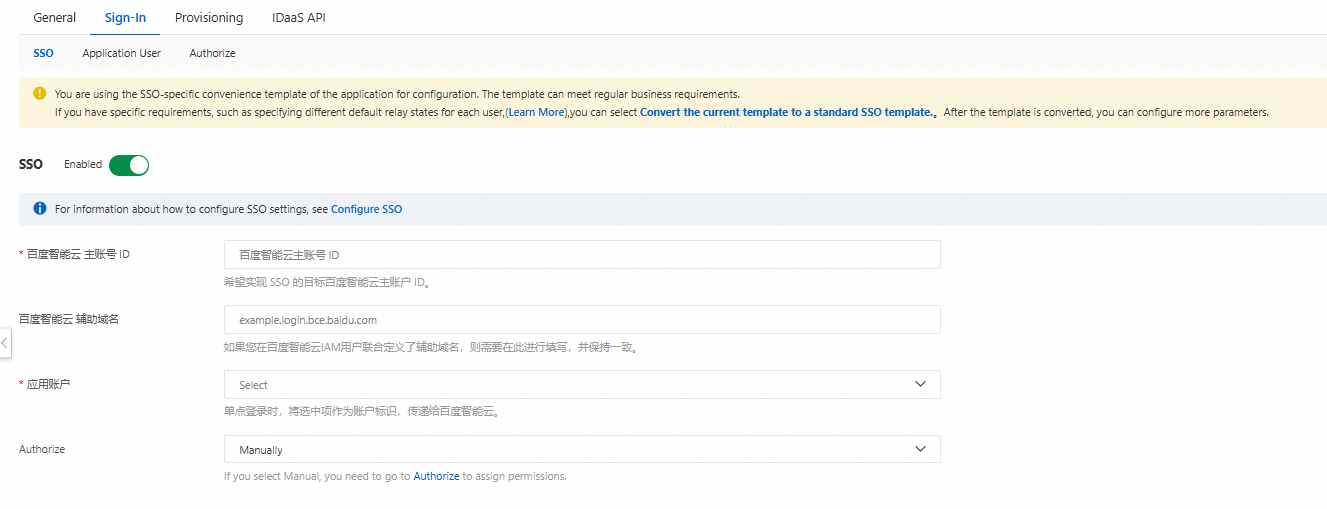
Task: Click the yellow warning icon in banner
Action: pyautogui.click(x=40, y=93)
